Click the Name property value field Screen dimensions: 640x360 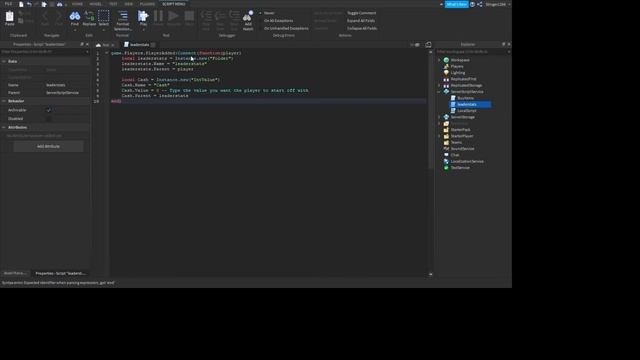click(67, 85)
